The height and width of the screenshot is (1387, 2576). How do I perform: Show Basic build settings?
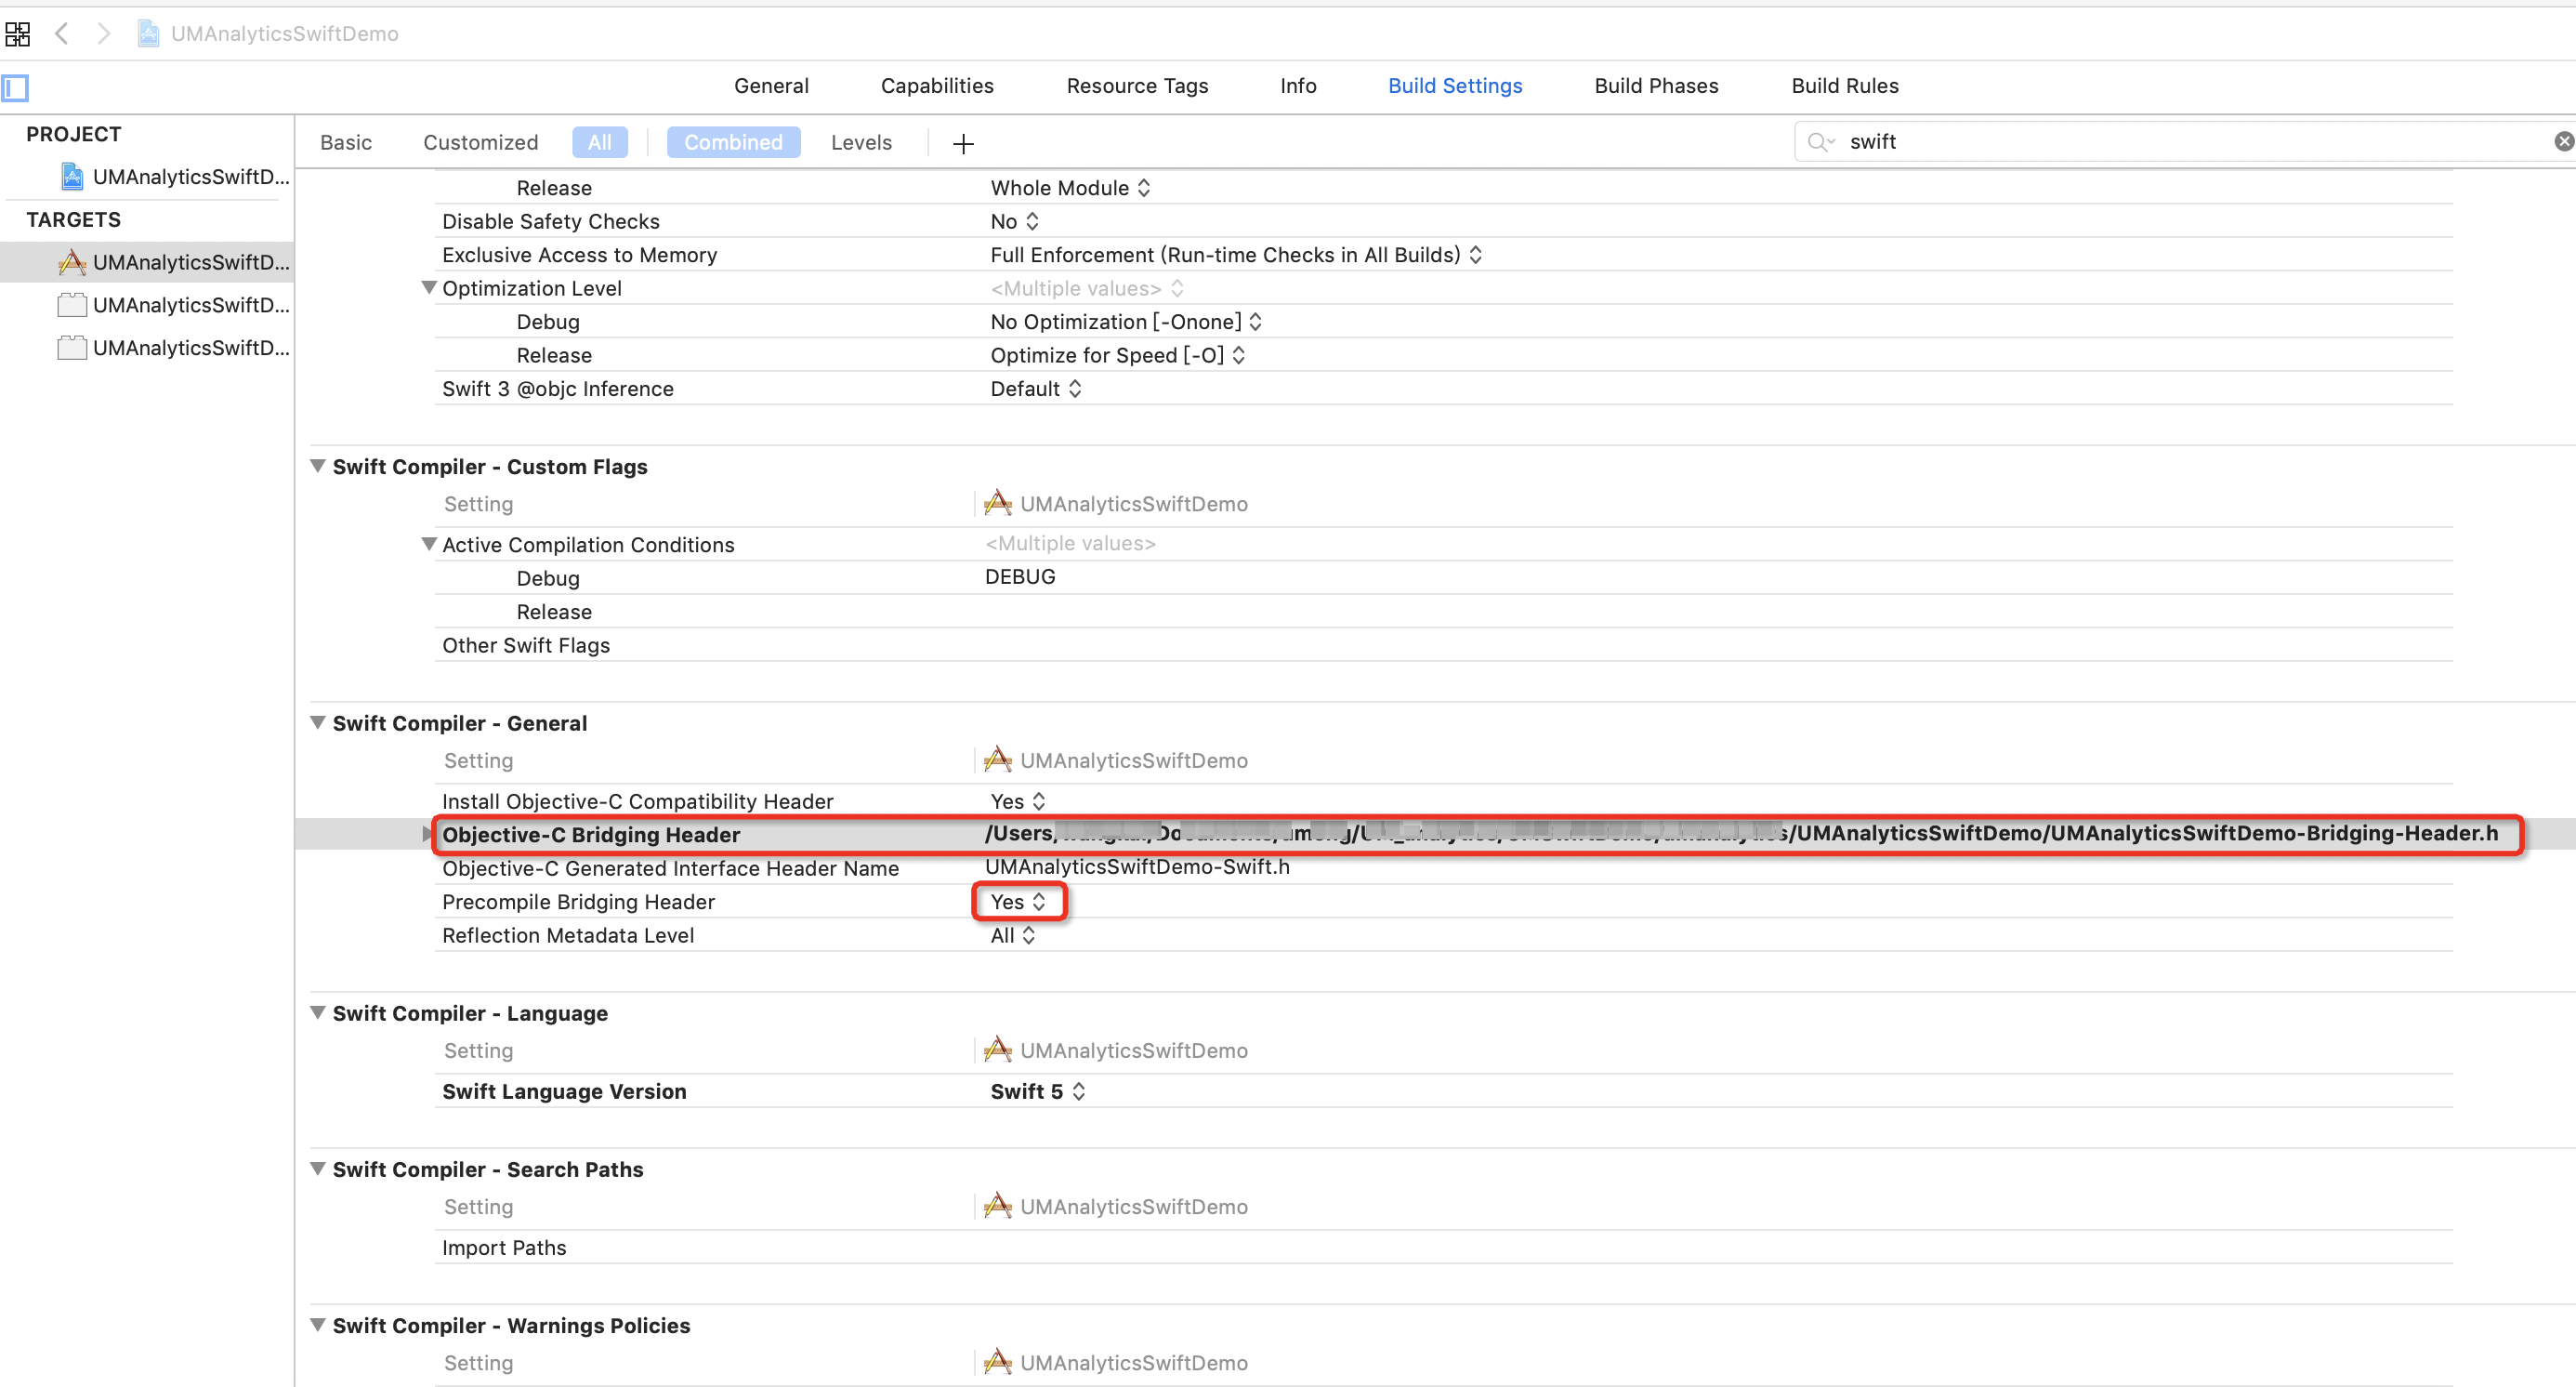click(x=346, y=143)
